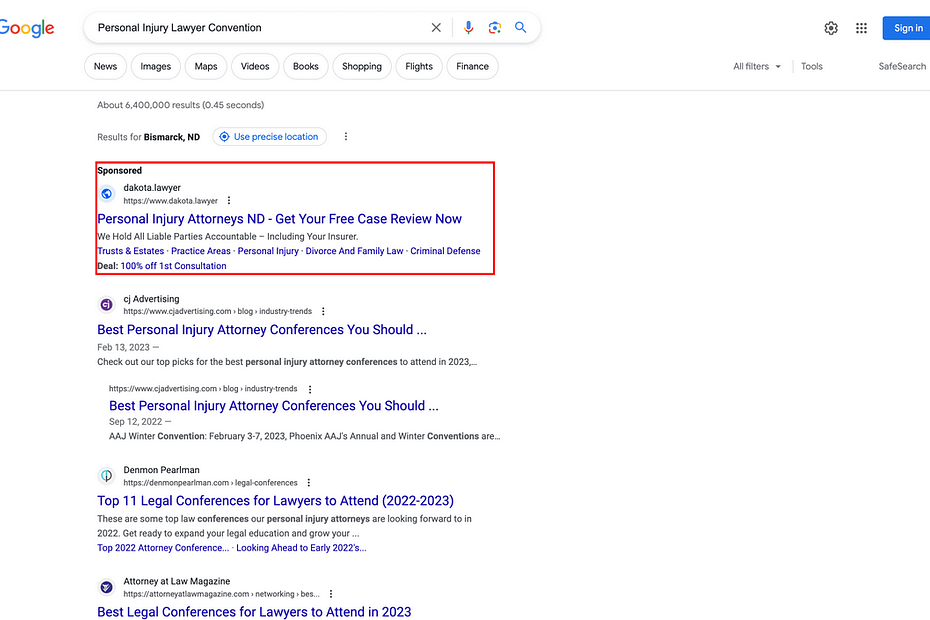930x620 pixels.
Task: Open three-dot menu next to Use precise location
Action: pyautogui.click(x=346, y=136)
